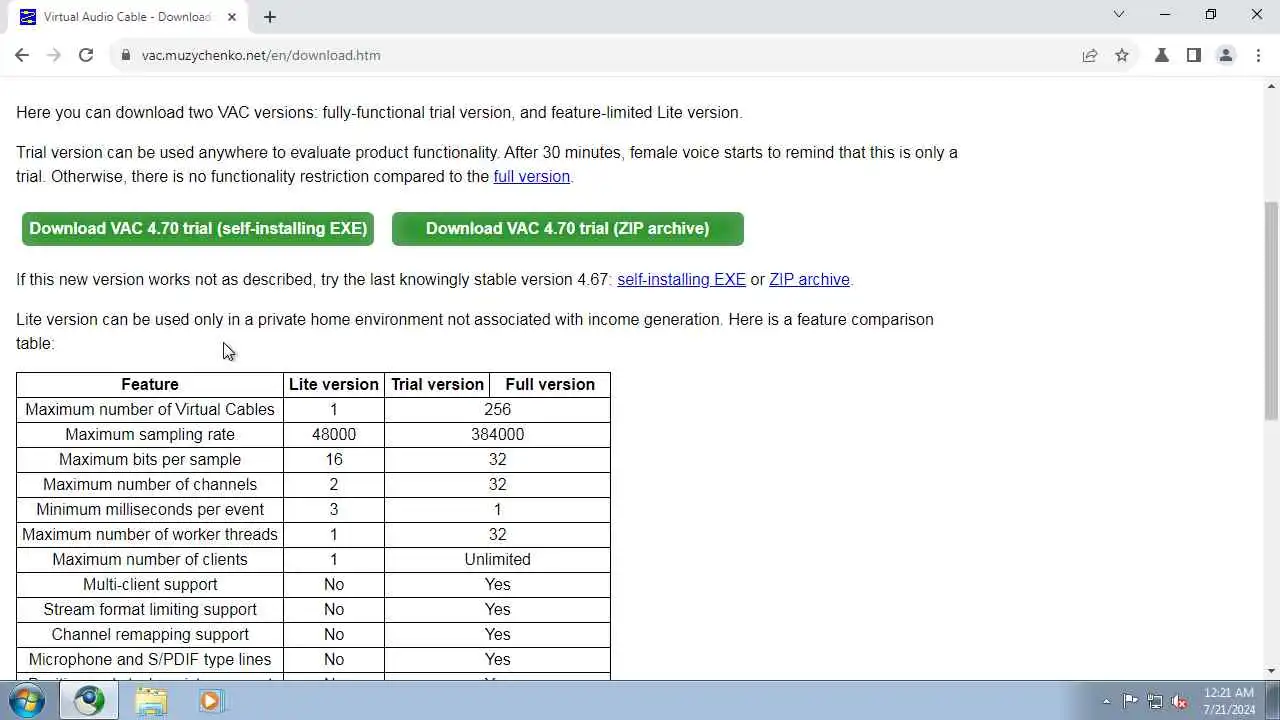Open the full version link
Screen dimensions: 1280x720
point(531,176)
